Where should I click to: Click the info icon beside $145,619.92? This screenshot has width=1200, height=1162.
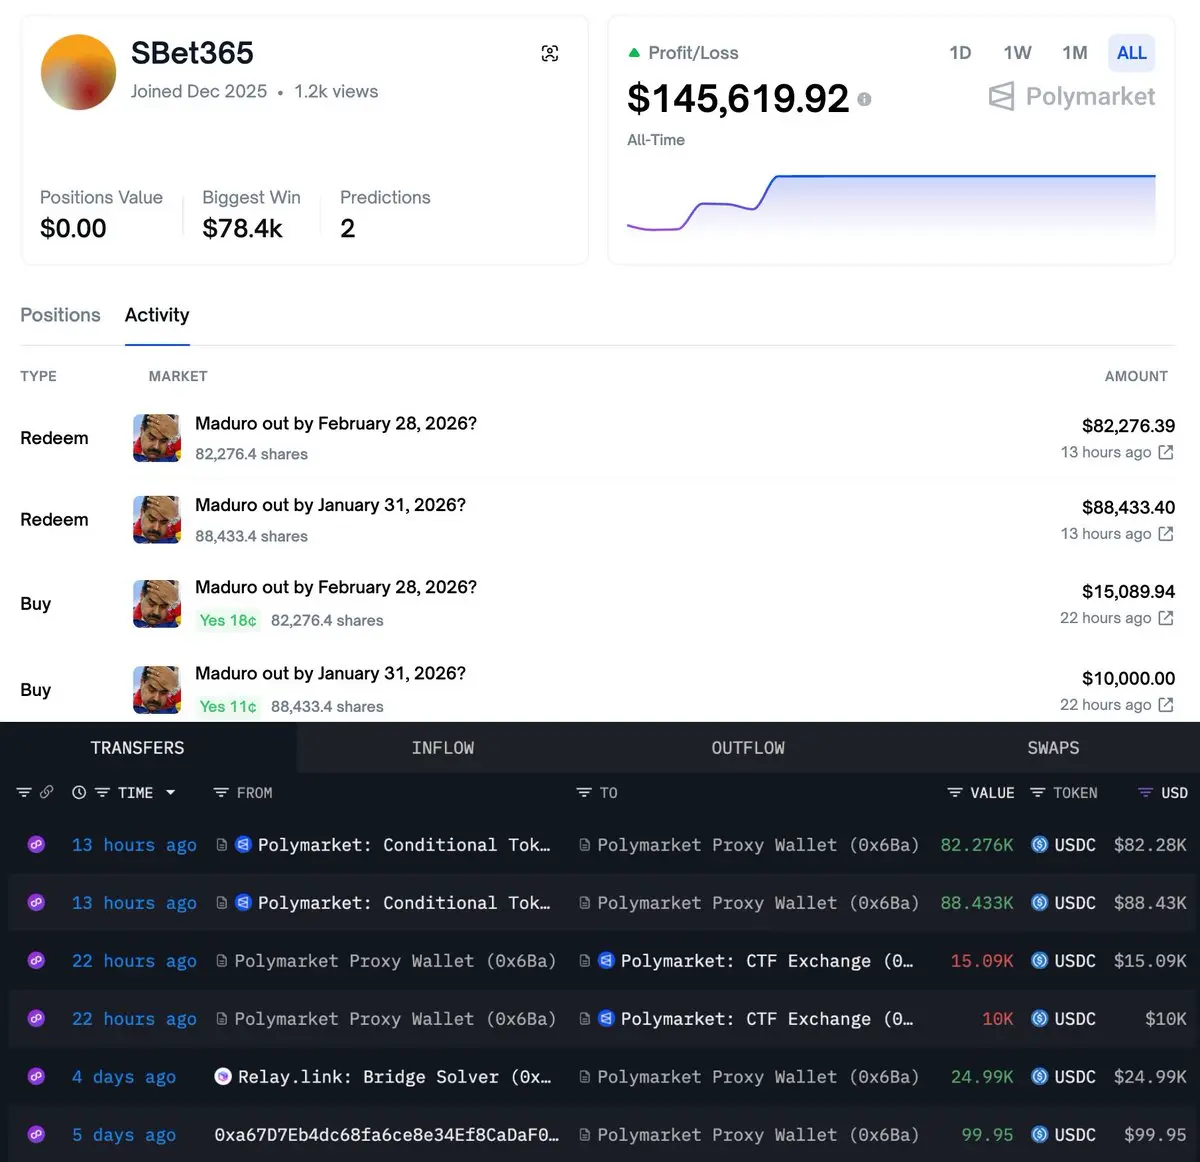point(864,99)
